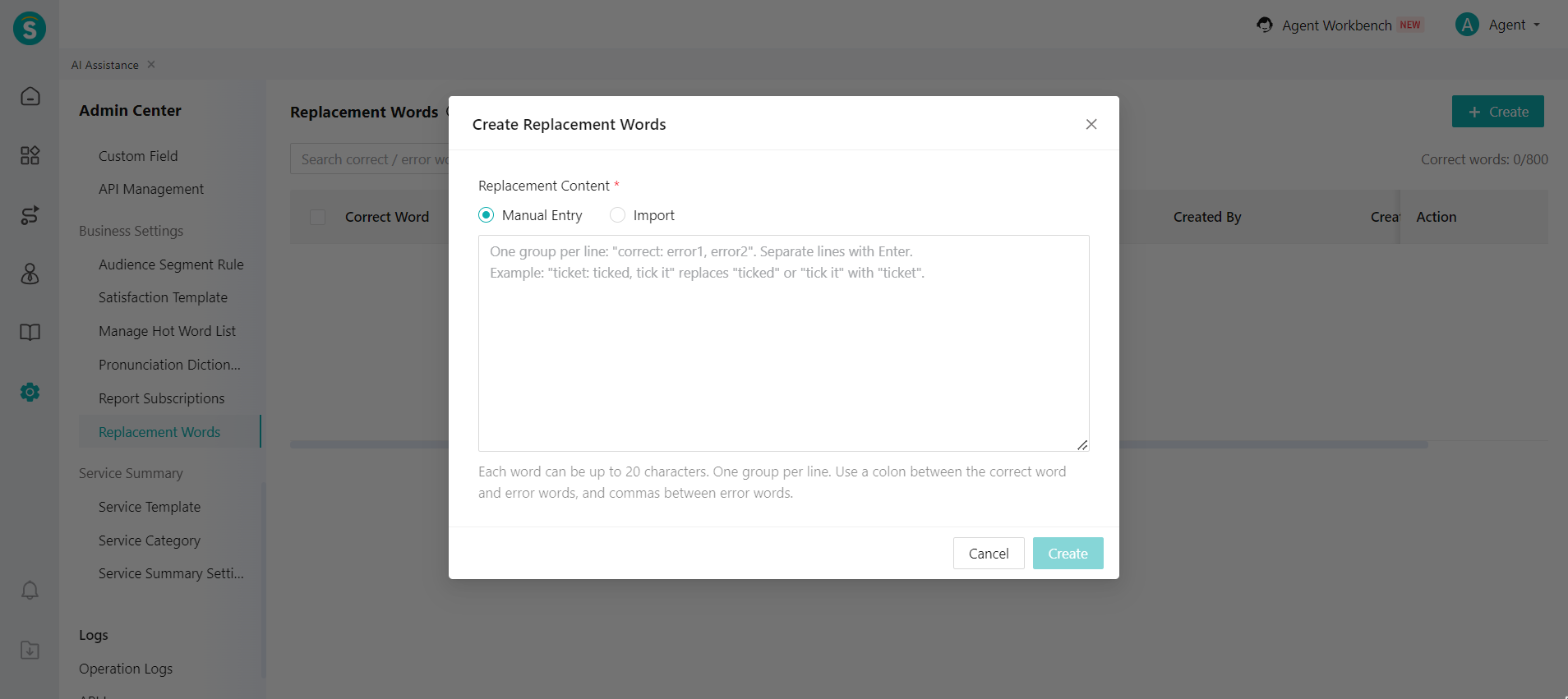Open the download folder icon
This screenshot has width=1568, height=699.
30,650
